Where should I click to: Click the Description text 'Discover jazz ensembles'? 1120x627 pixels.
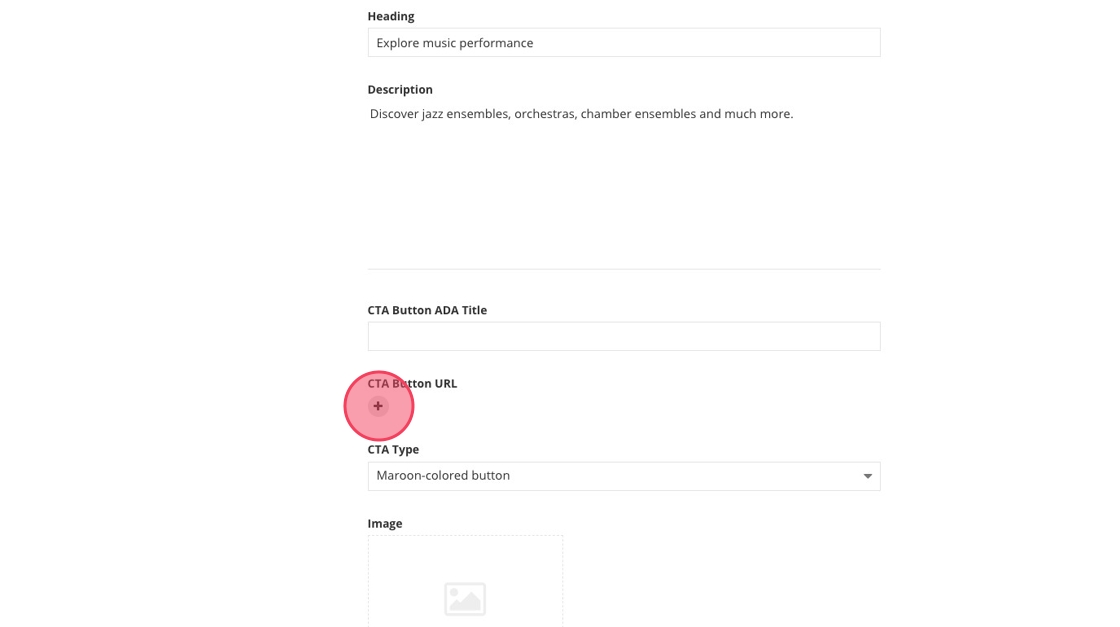pyautogui.click(x=440, y=114)
